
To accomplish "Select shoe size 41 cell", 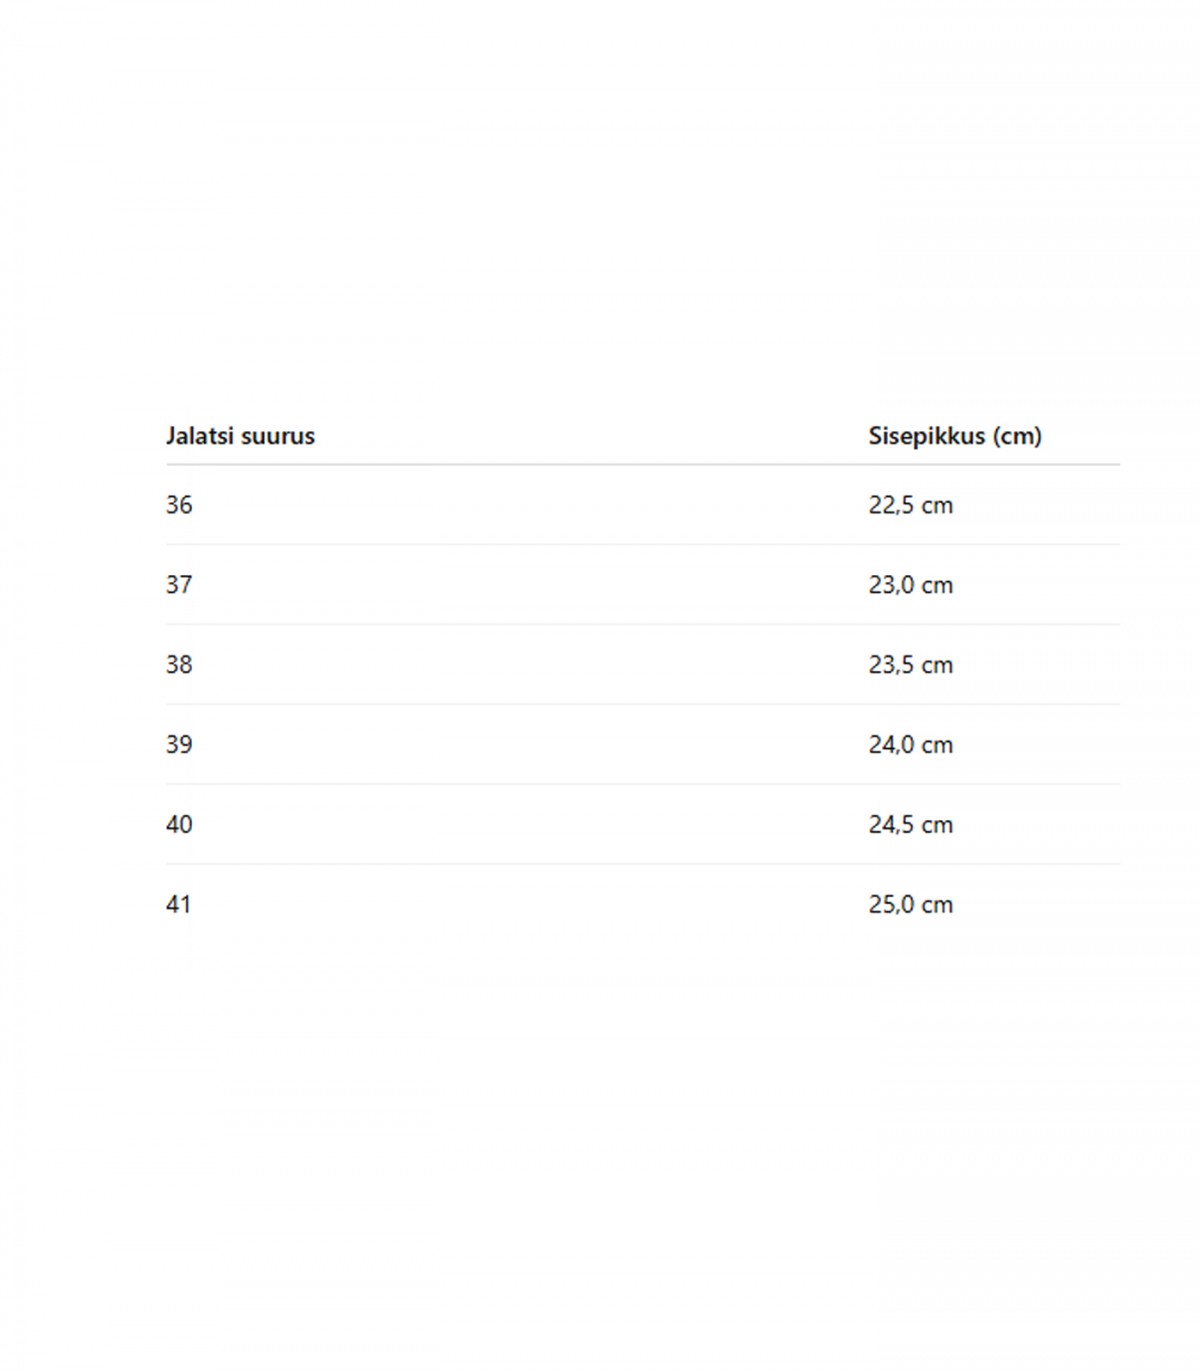I will (178, 905).
